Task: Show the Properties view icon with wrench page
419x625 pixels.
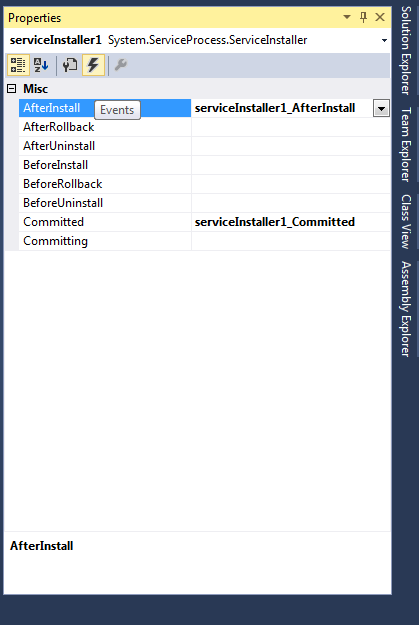Action: click(70, 65)
